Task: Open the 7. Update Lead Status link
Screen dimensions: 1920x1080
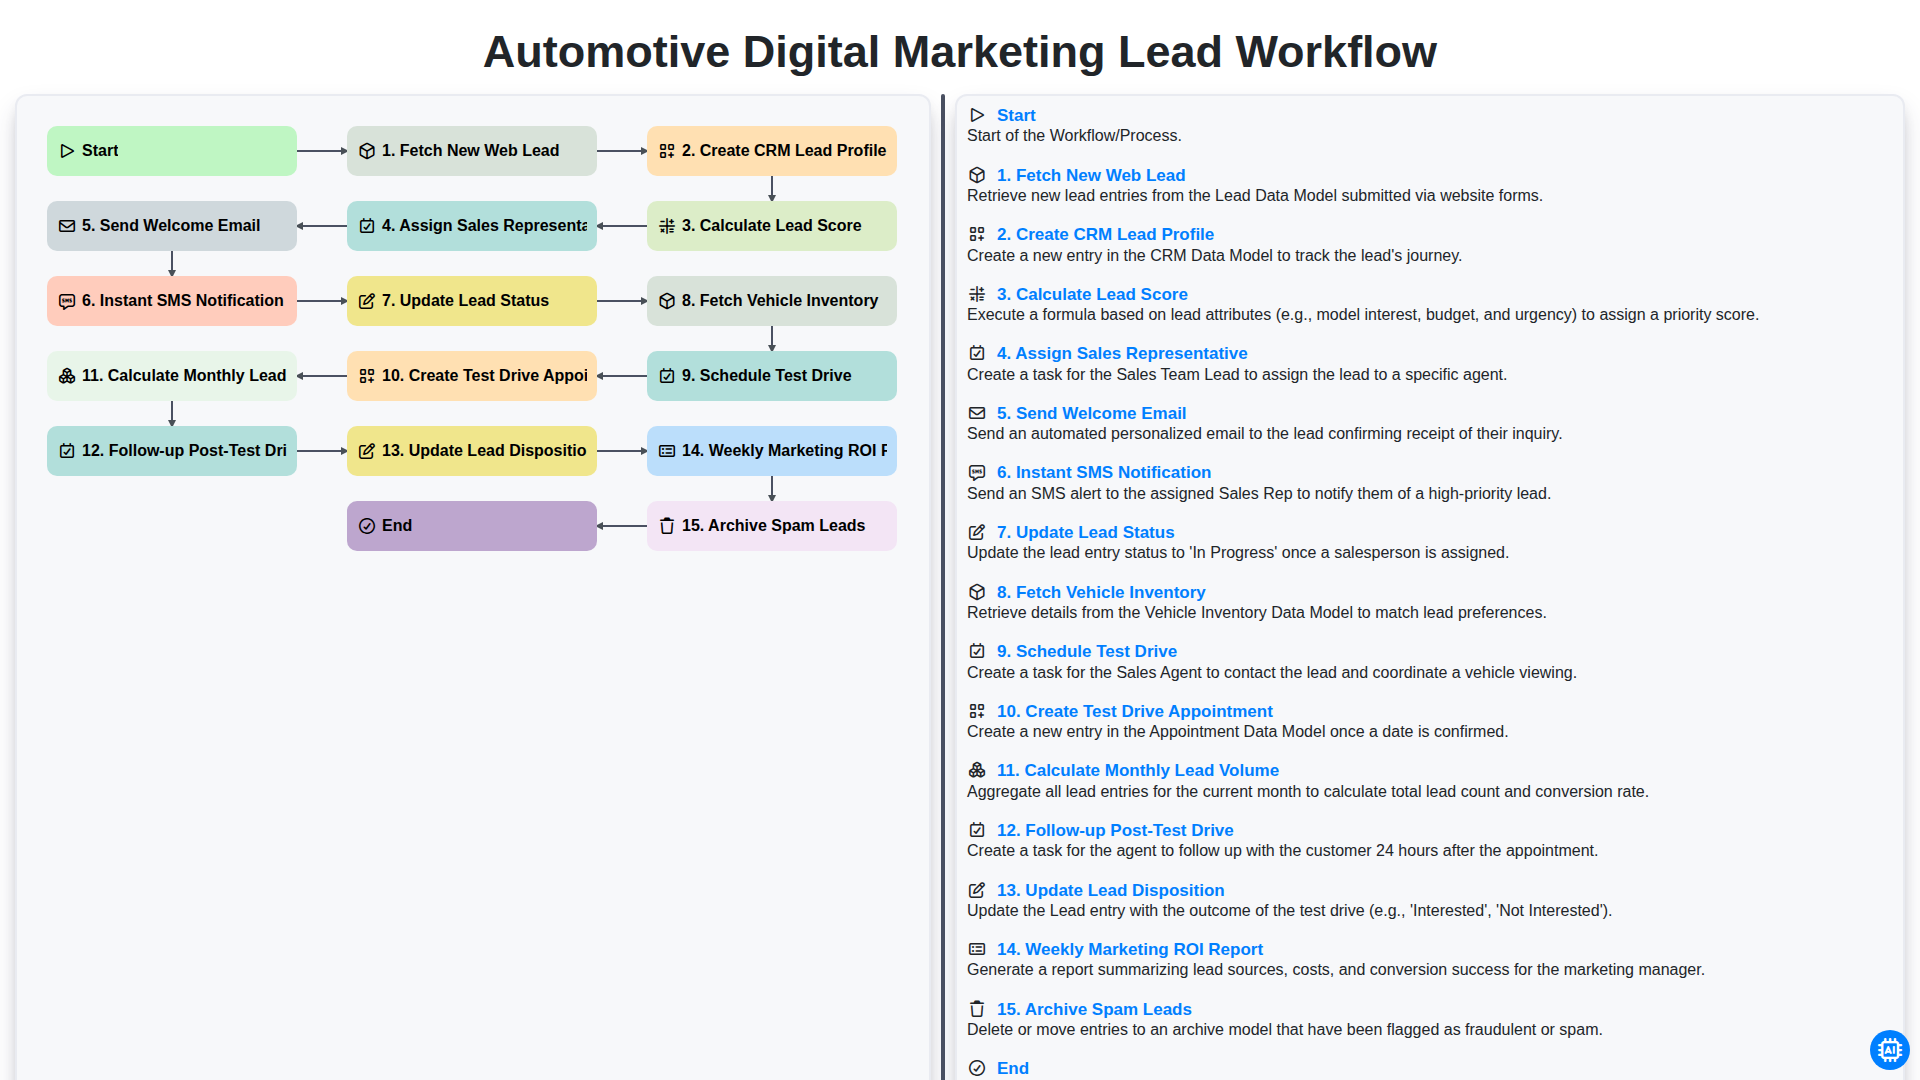Action: (x=1085, y=532)
